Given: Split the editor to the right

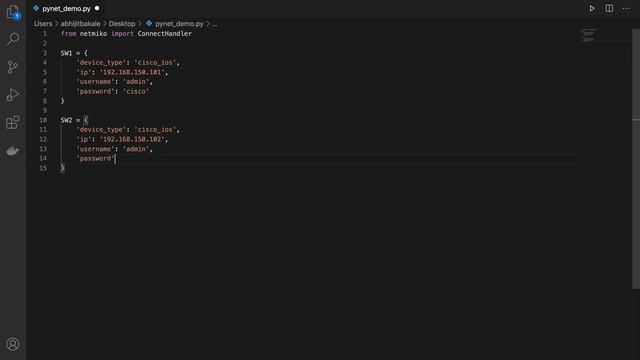Looking at the screenshot, I should tap(609, 9).
